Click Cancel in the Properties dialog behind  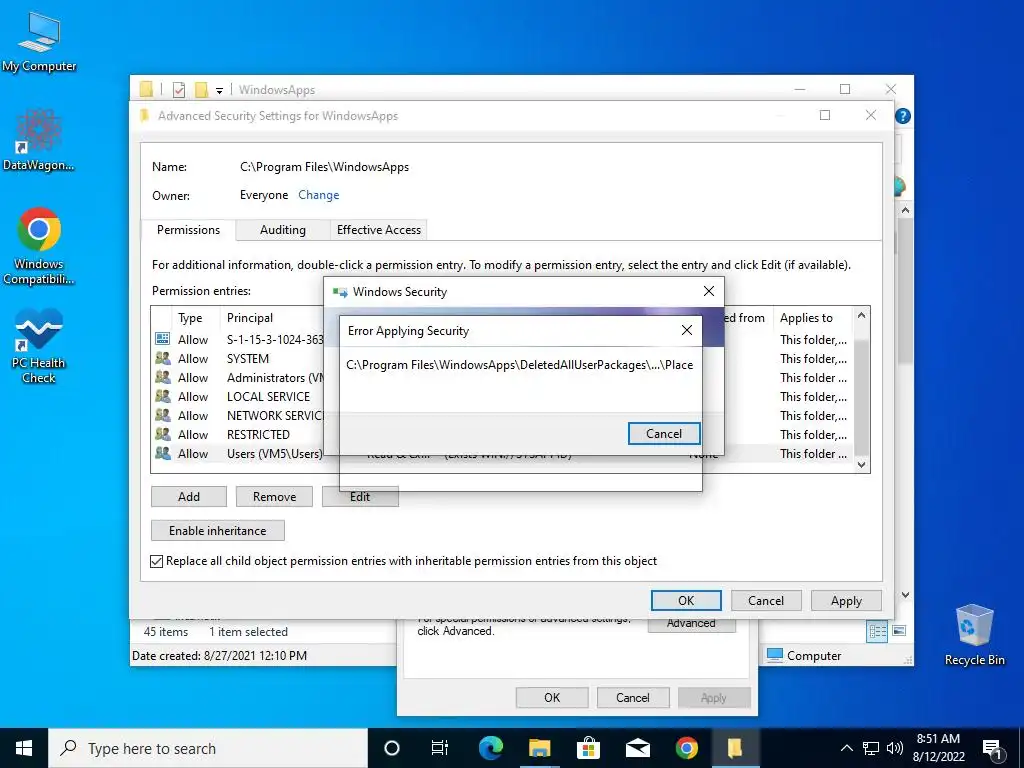pyautogui.click(x=632, y=697)
